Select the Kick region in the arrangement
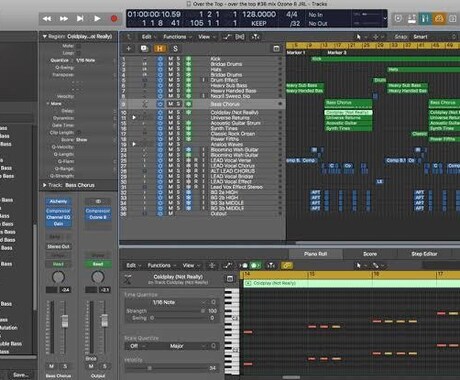 tap(385, 59)
